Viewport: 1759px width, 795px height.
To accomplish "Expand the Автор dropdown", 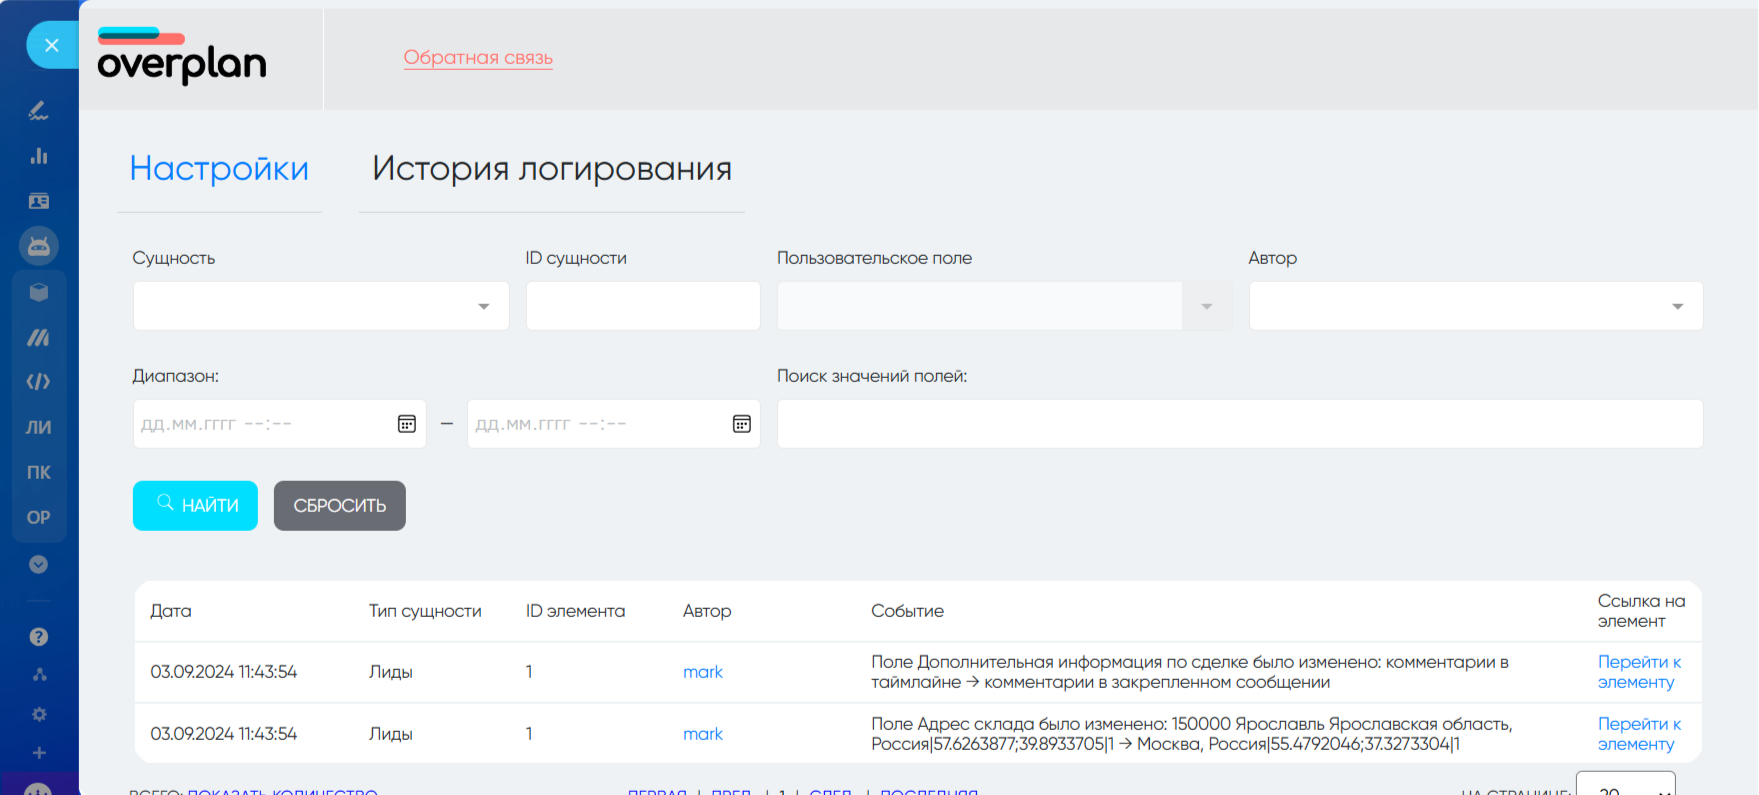I will [x=1475, y=306].
